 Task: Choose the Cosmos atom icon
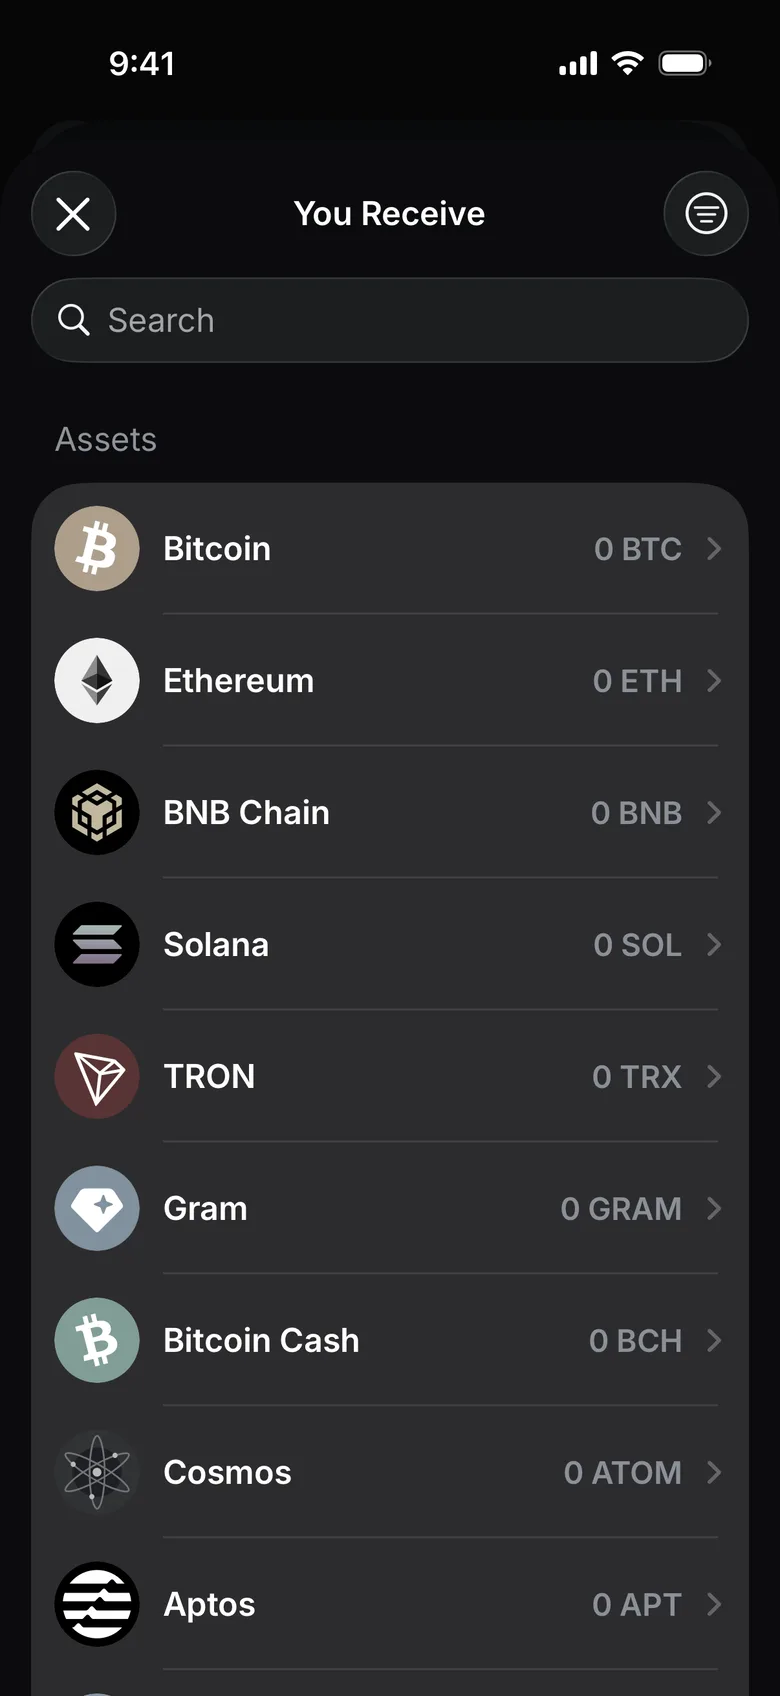tap(97, 1473)
